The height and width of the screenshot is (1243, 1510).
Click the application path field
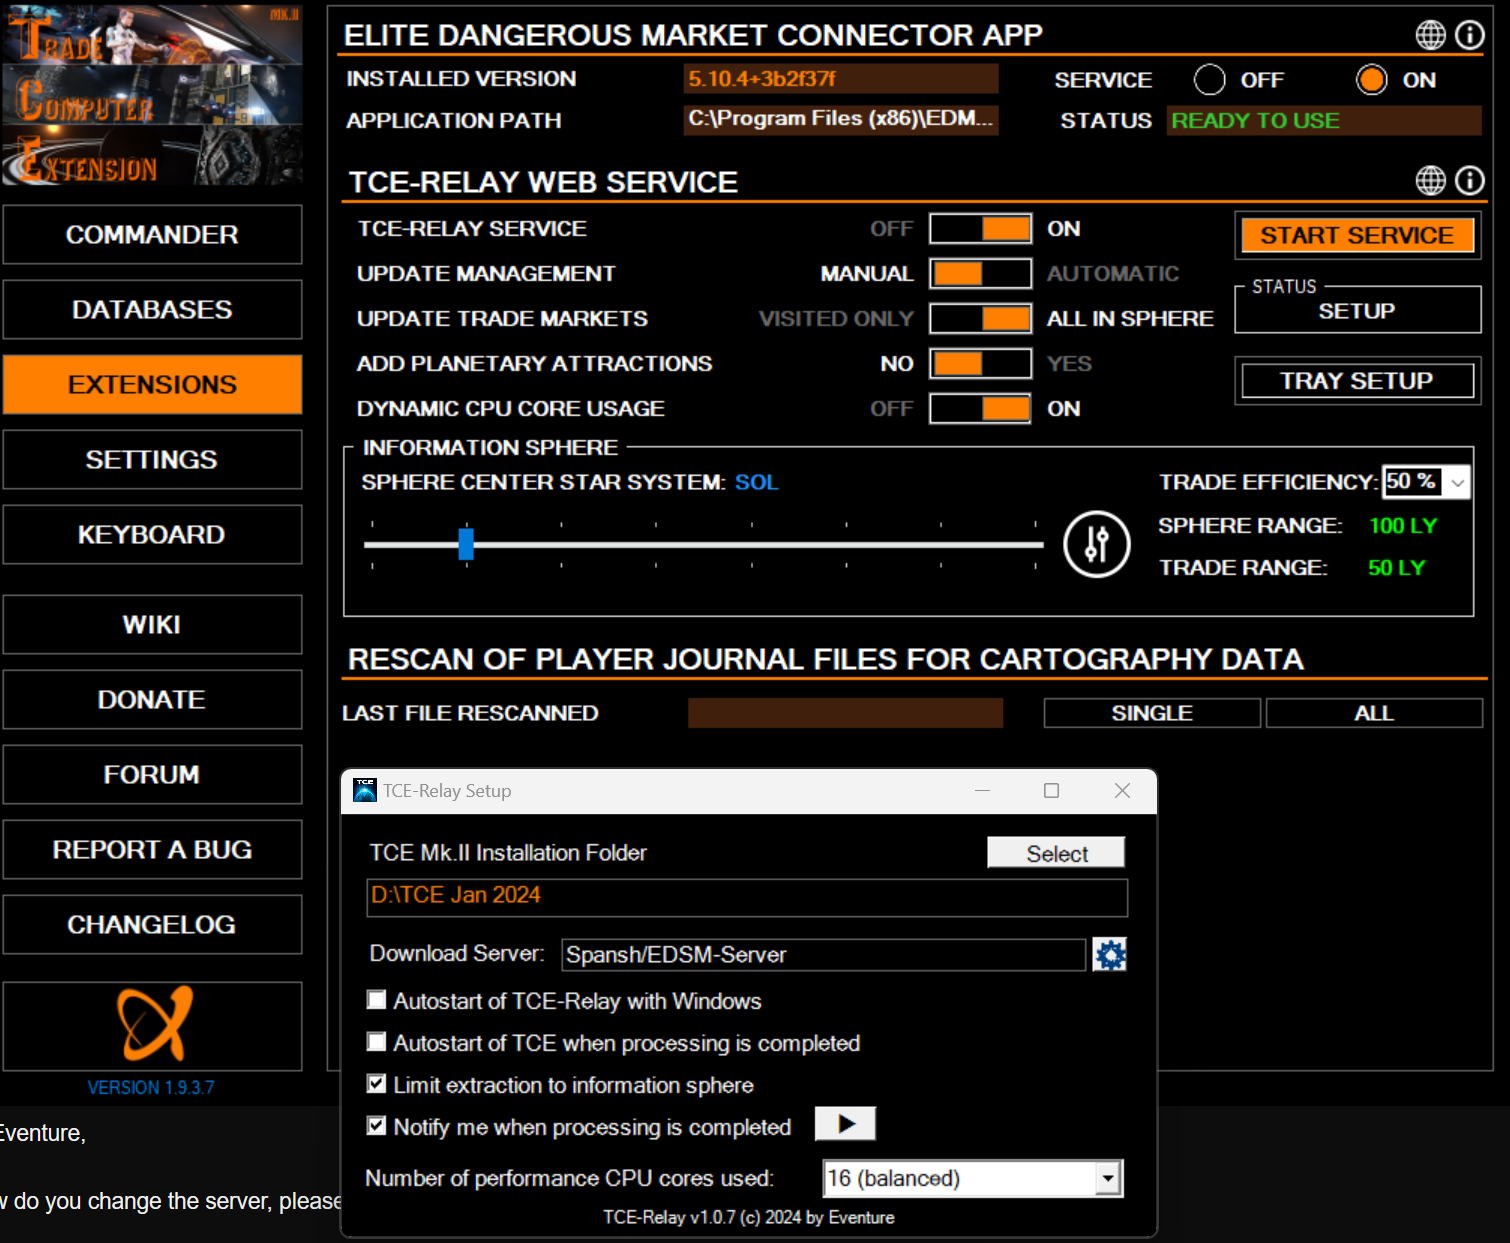841,119
